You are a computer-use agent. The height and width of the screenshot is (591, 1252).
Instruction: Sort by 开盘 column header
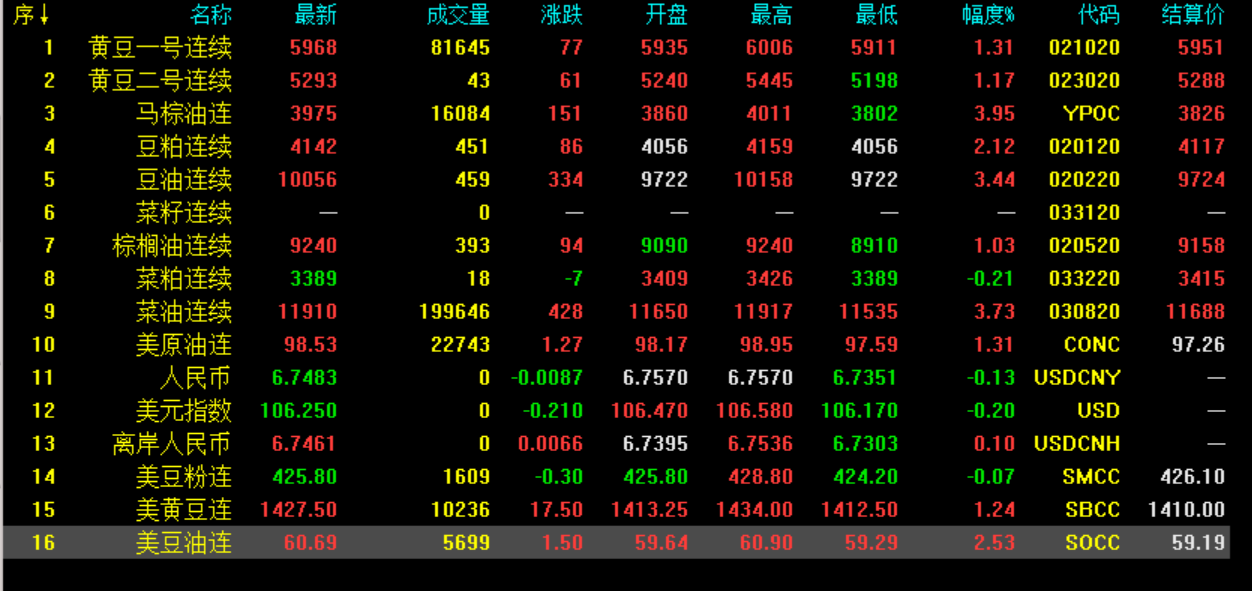click(667, 15)
